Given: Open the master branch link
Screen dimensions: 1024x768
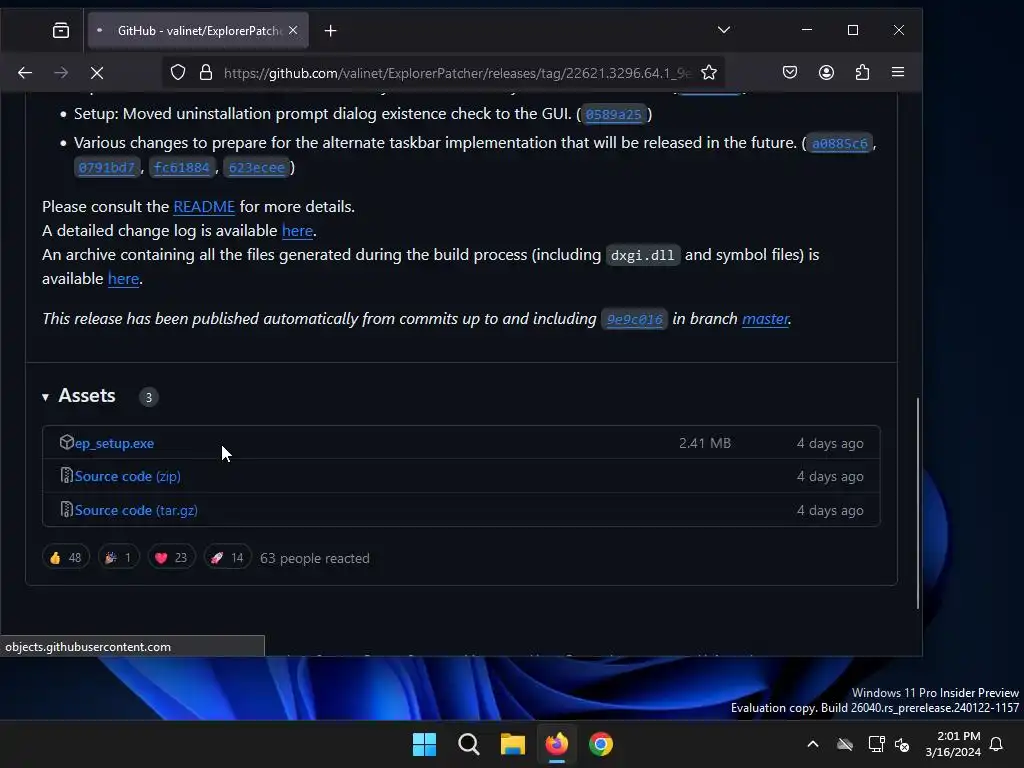Looking at the screenshot, I should pyautogui.click(x=765, y=319).
